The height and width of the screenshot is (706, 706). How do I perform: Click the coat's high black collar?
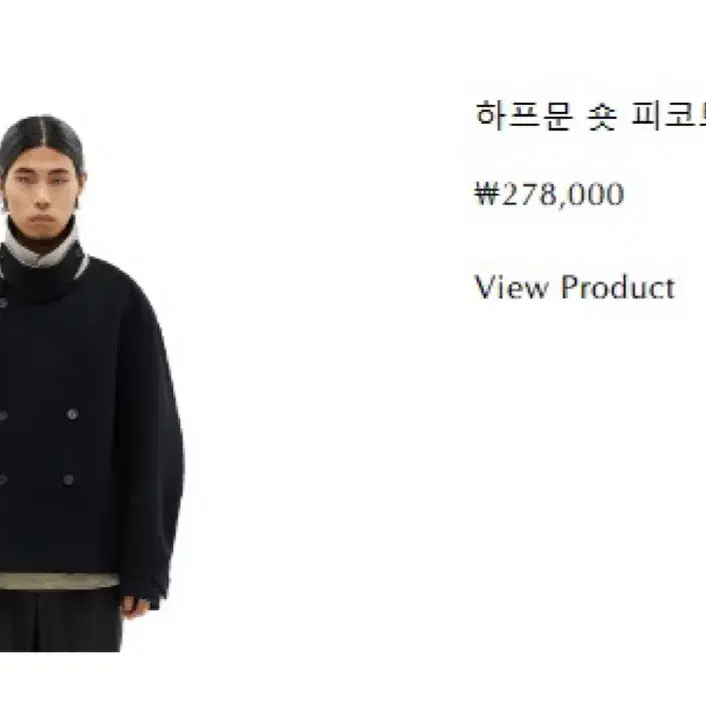(43, 275)
